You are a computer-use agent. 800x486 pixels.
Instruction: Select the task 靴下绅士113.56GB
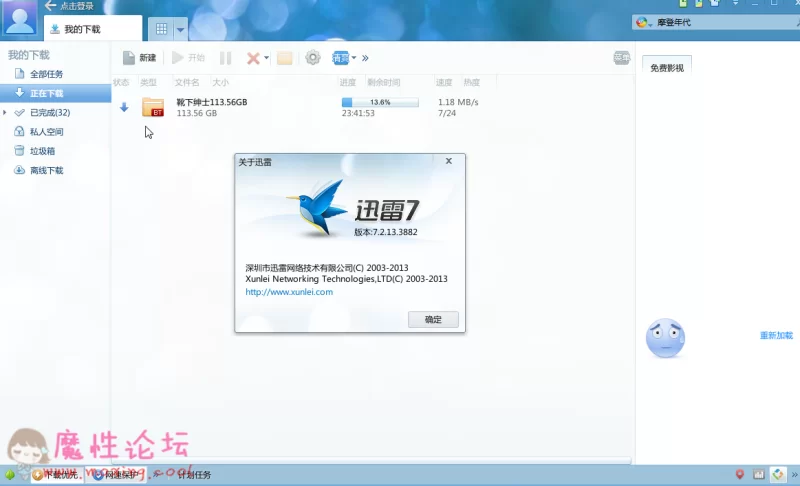tap(212, 102)
